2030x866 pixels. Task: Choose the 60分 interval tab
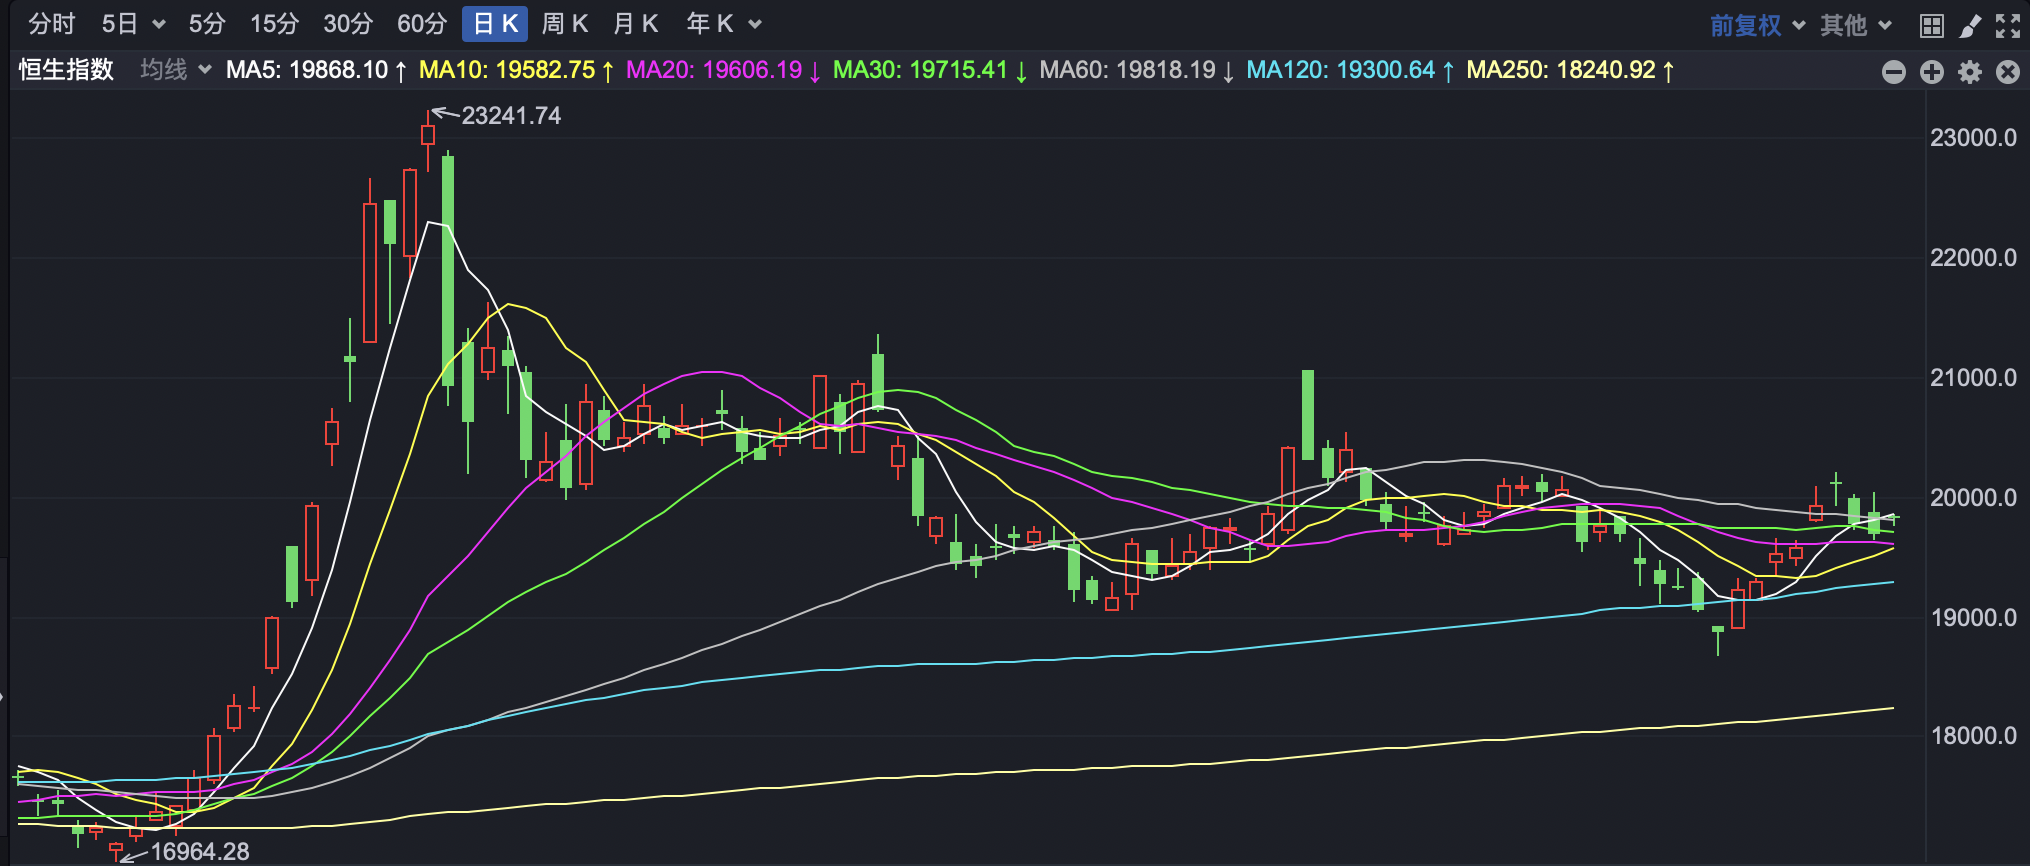(422, 24)
